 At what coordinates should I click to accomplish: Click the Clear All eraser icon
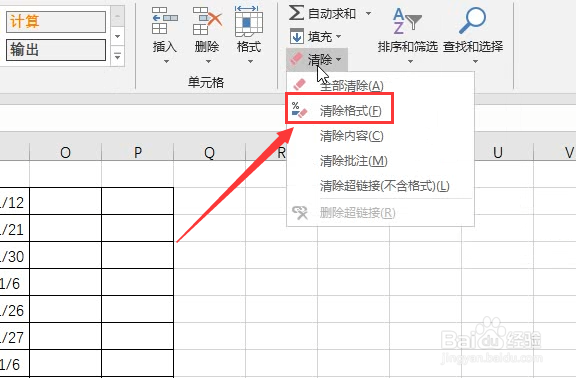pyautogui.click(x=299, y=84)
